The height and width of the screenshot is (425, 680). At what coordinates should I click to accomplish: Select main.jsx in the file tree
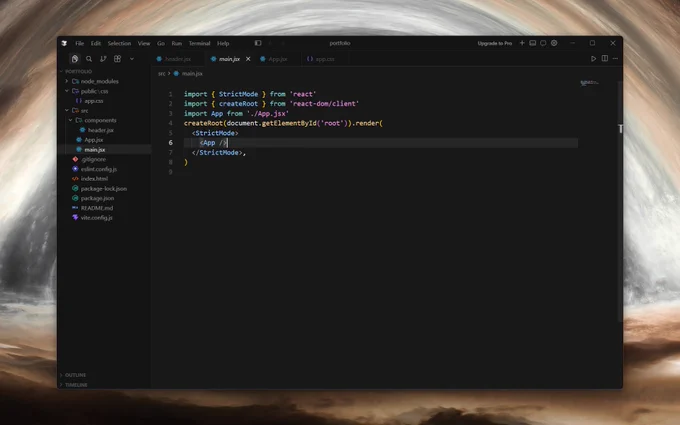[x=104, y=150]
